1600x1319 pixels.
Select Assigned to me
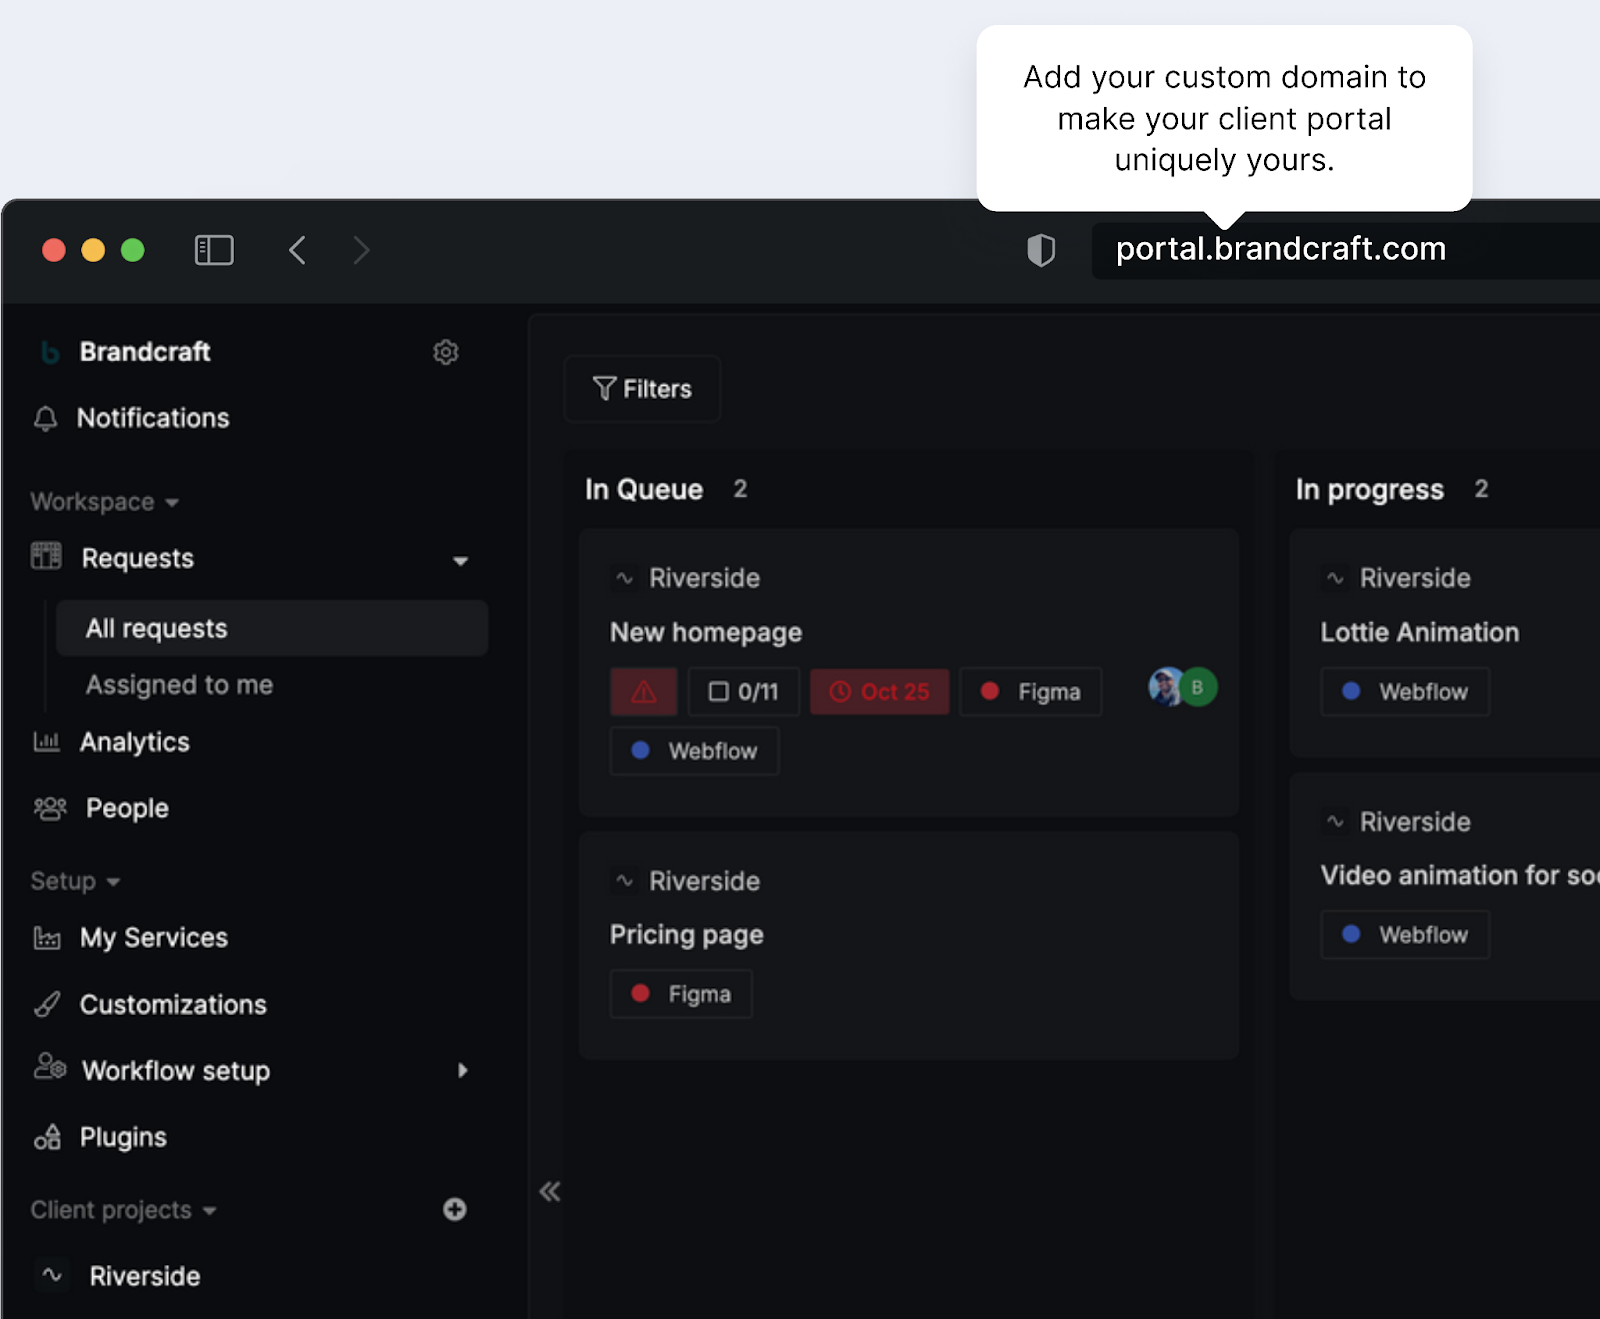178,685
